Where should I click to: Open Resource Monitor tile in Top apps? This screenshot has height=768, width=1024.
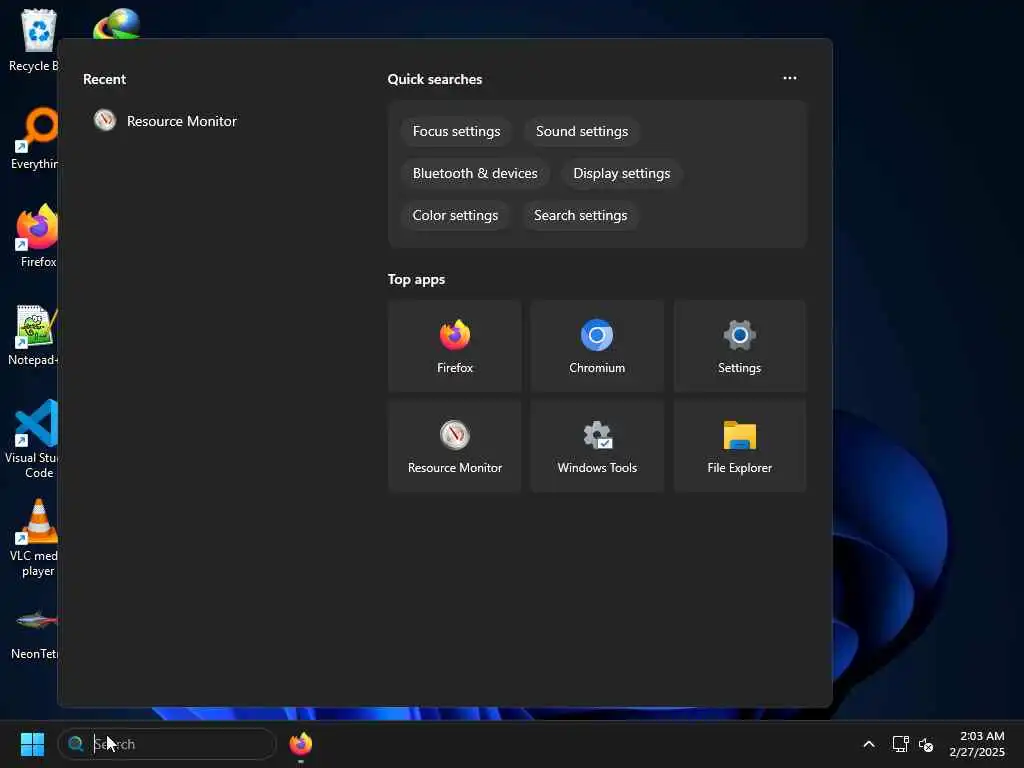pos(455,446)
